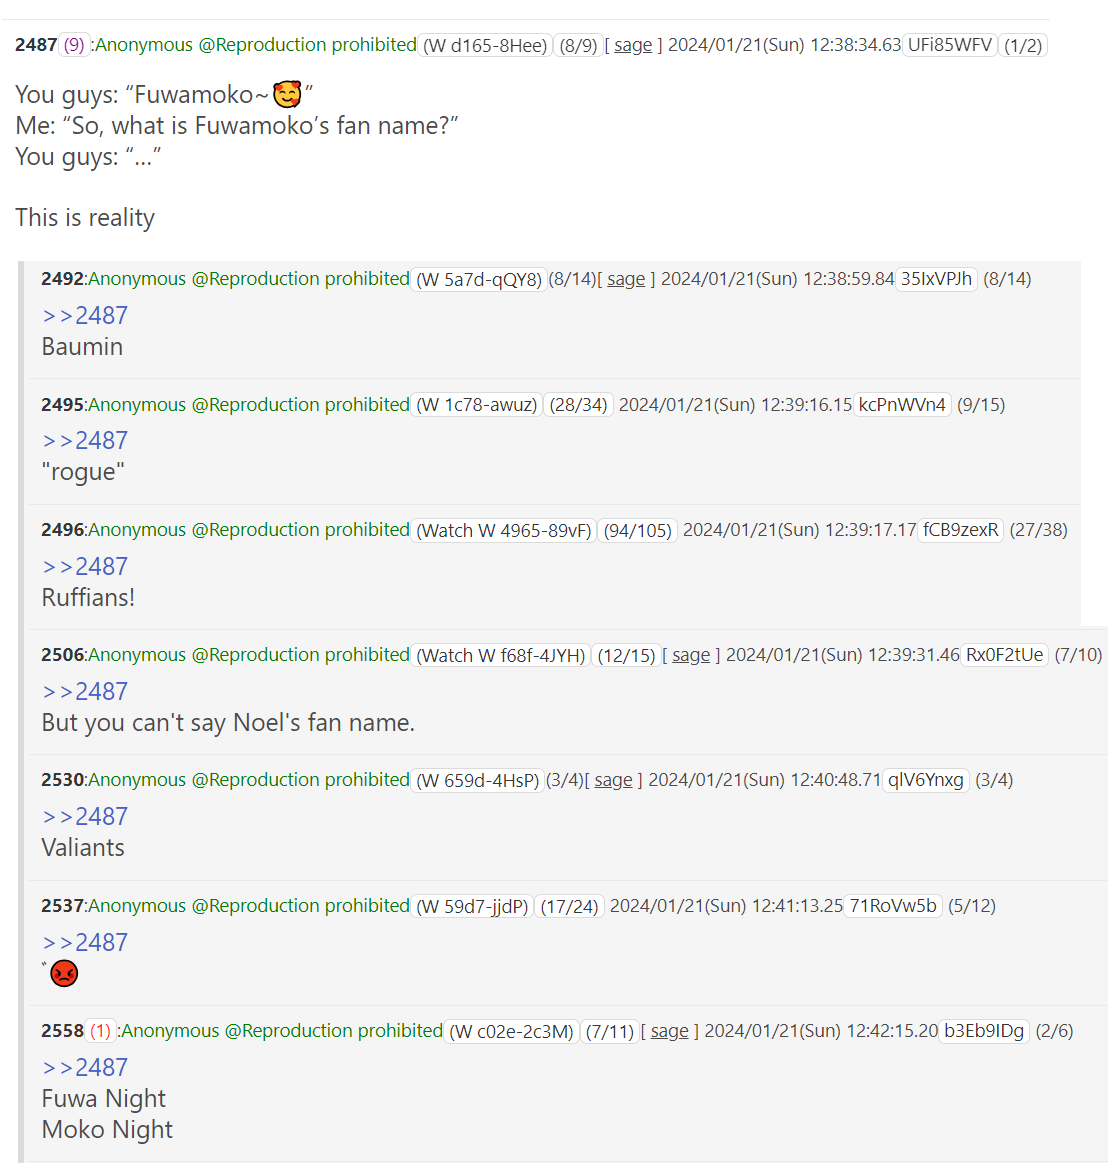Click the (W d165-8Hee) identifier badge

pos(485,45)
